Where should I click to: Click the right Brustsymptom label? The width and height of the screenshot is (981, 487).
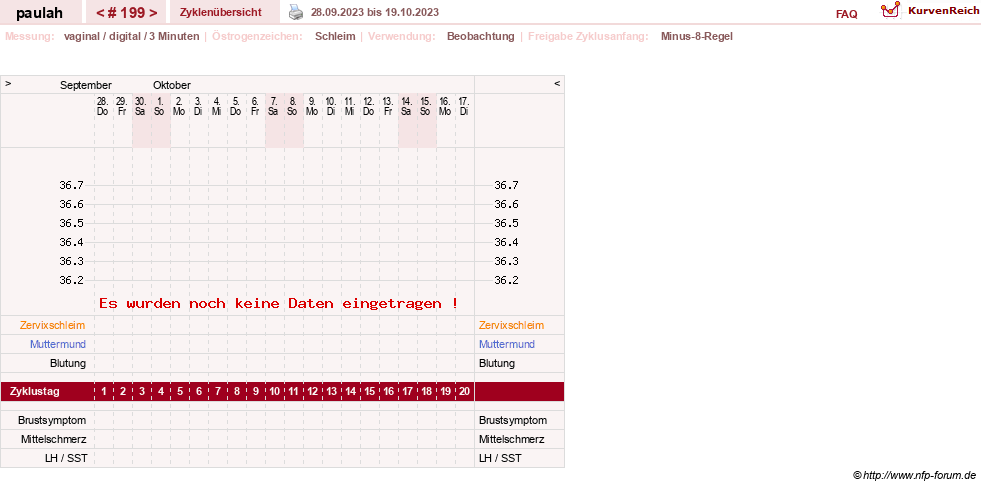point(513,420)
